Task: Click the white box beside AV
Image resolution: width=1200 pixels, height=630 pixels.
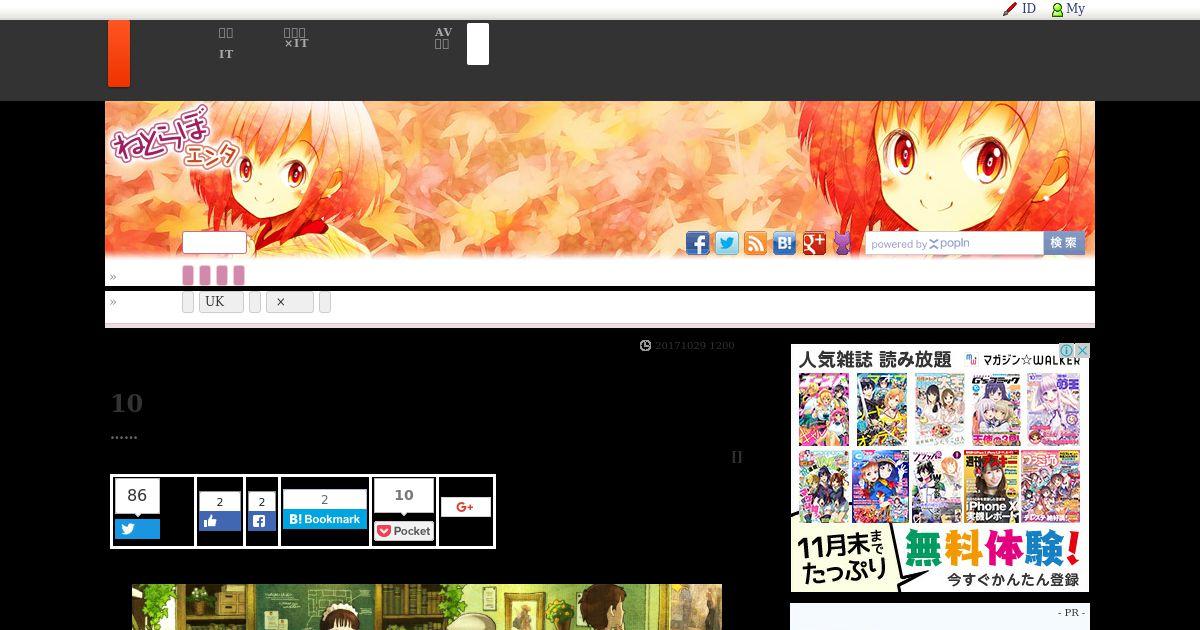Action: [478, 44]
